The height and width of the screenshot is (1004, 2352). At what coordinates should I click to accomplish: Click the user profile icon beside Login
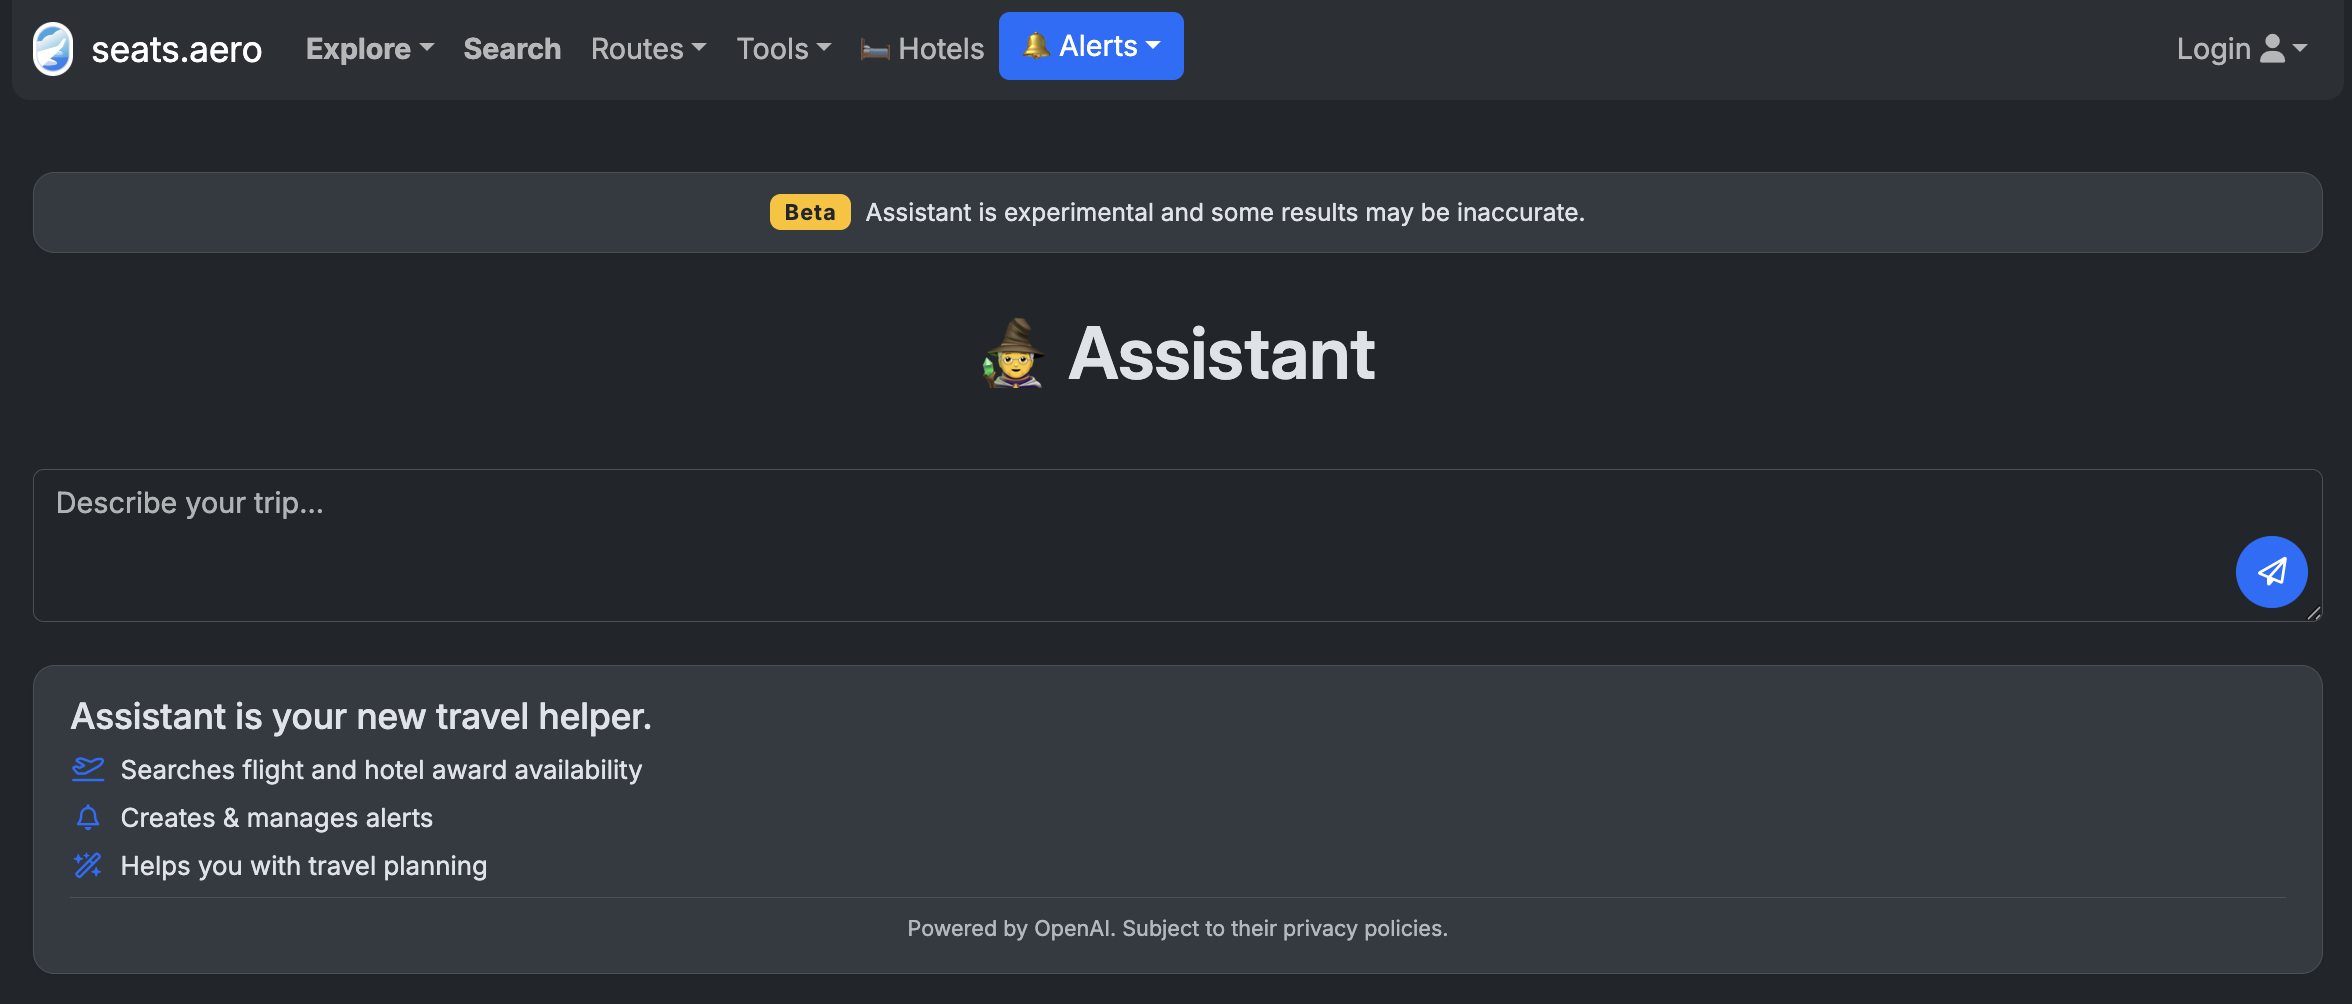[x=2272, y=49]
